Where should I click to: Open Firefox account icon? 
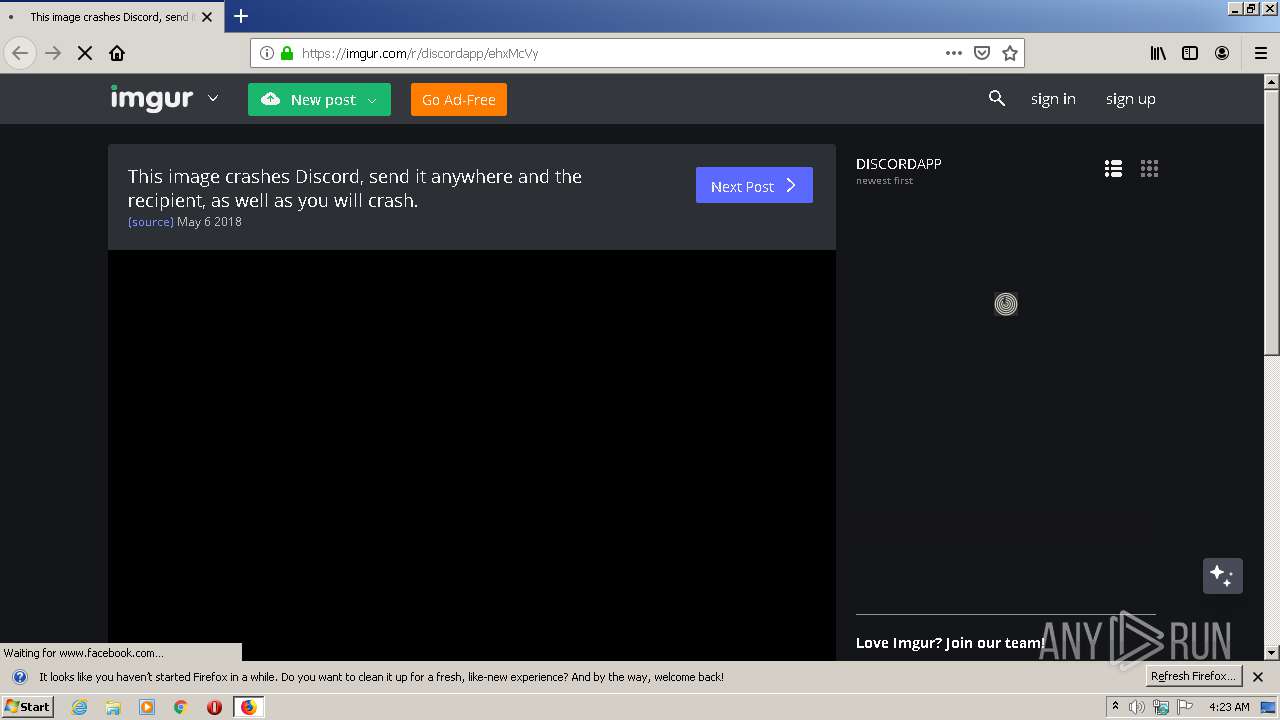1222,53
